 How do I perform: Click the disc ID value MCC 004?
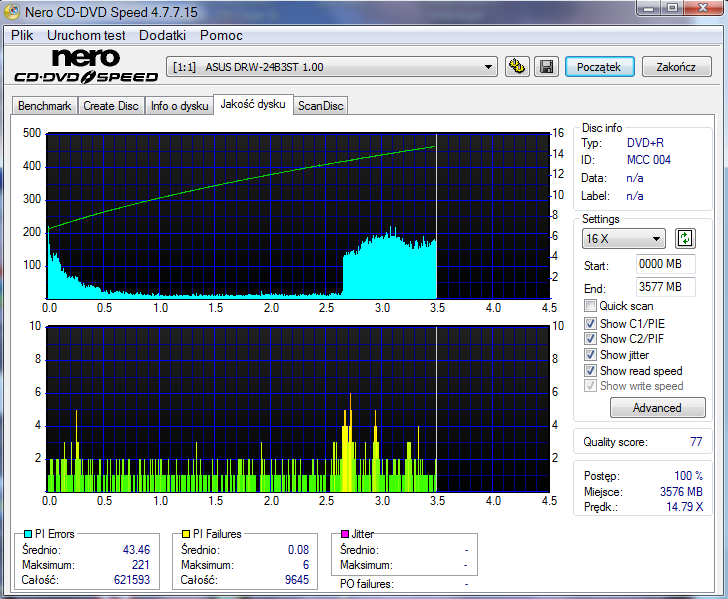(649, 160)
